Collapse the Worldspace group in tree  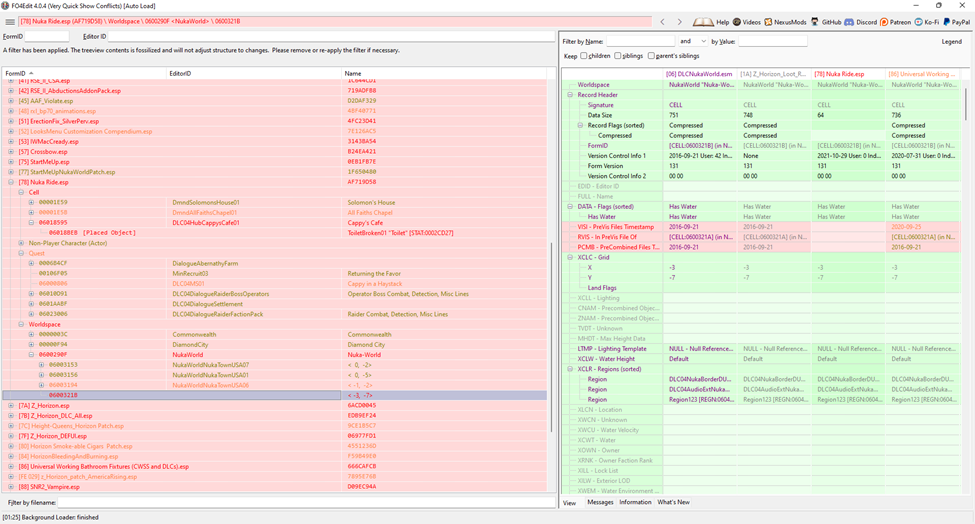(x=21, y=324)
